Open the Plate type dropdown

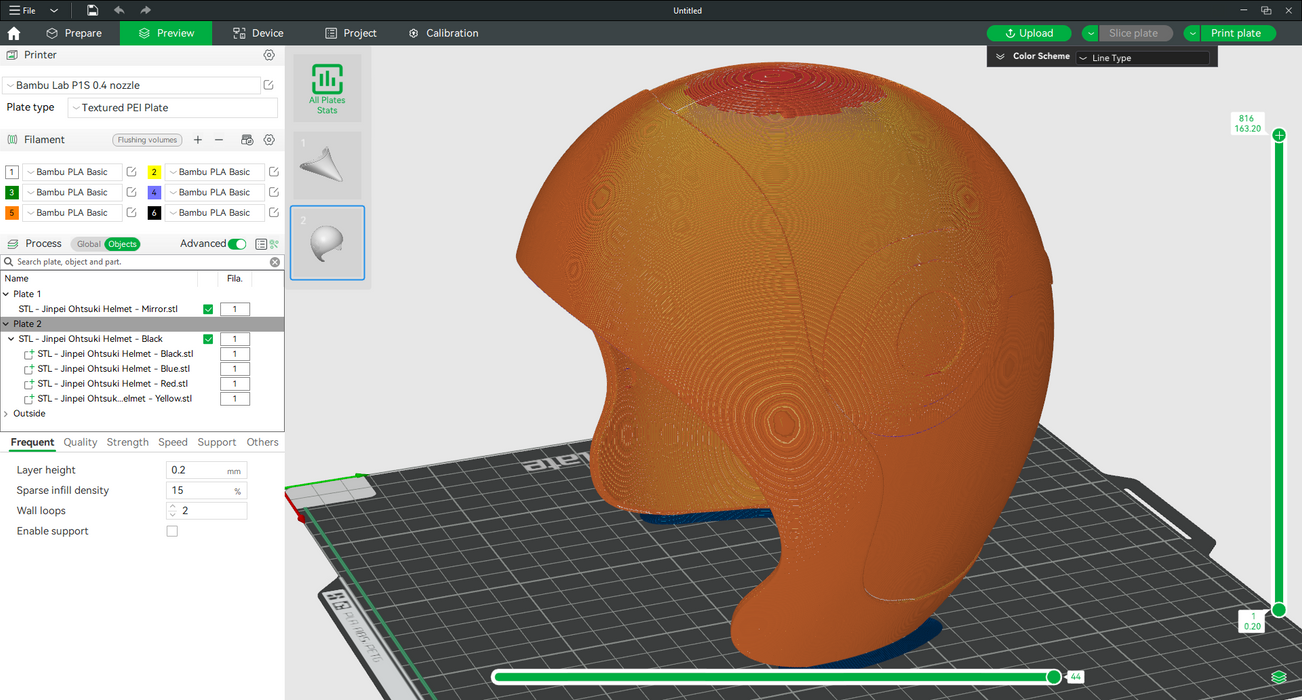pyautogui.click(x=172, y=108)
